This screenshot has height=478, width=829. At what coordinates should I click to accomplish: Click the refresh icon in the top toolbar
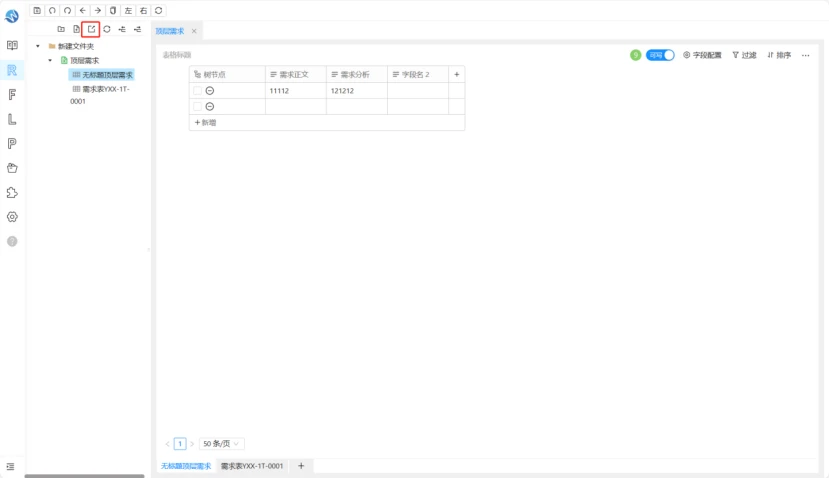point(159,11)
